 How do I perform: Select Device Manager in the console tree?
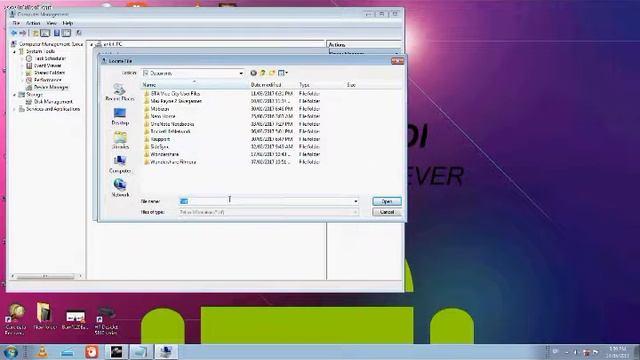point(51,87)
